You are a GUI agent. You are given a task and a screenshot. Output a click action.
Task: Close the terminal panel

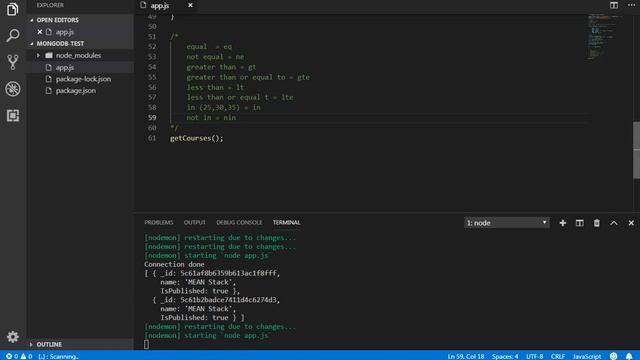pyautogui.click(x=631, y=223)
